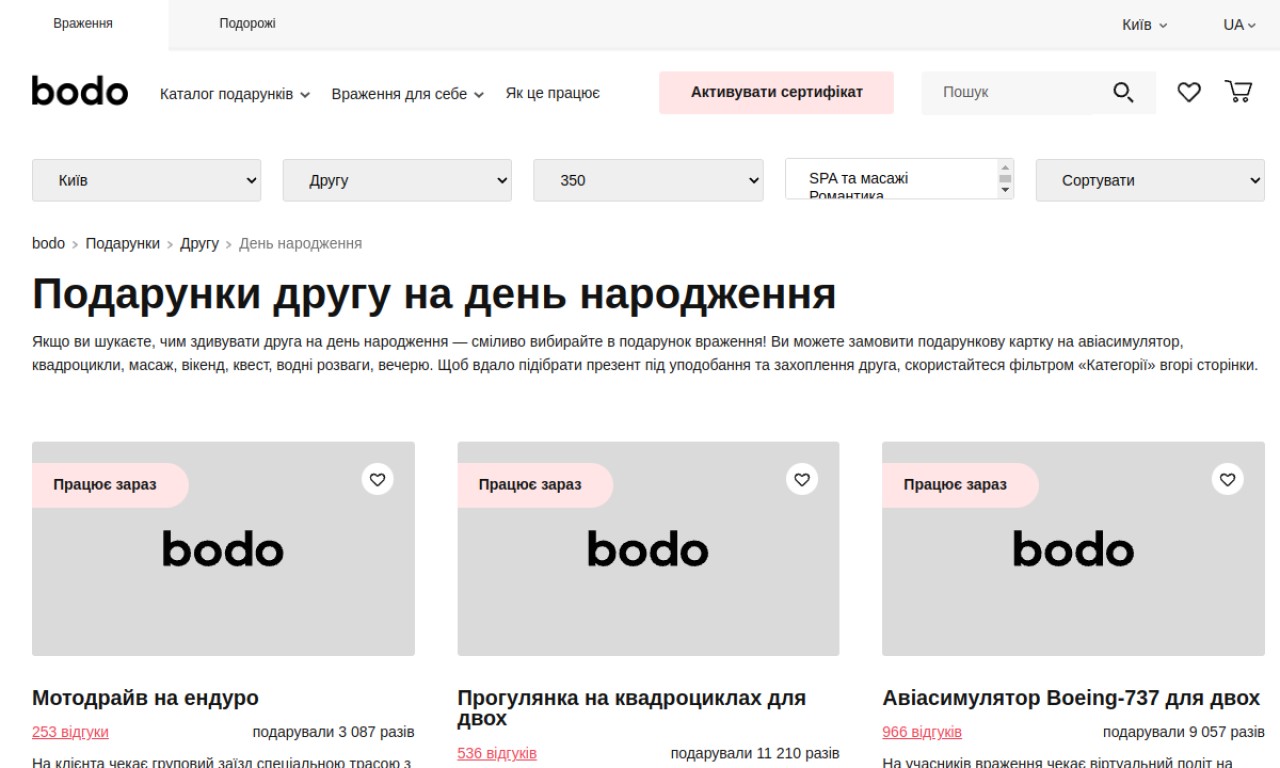Go to the bodo breadcrumb link
Image resolution: width=1280 pixels, height=768 pixels.
coord(48,243)
